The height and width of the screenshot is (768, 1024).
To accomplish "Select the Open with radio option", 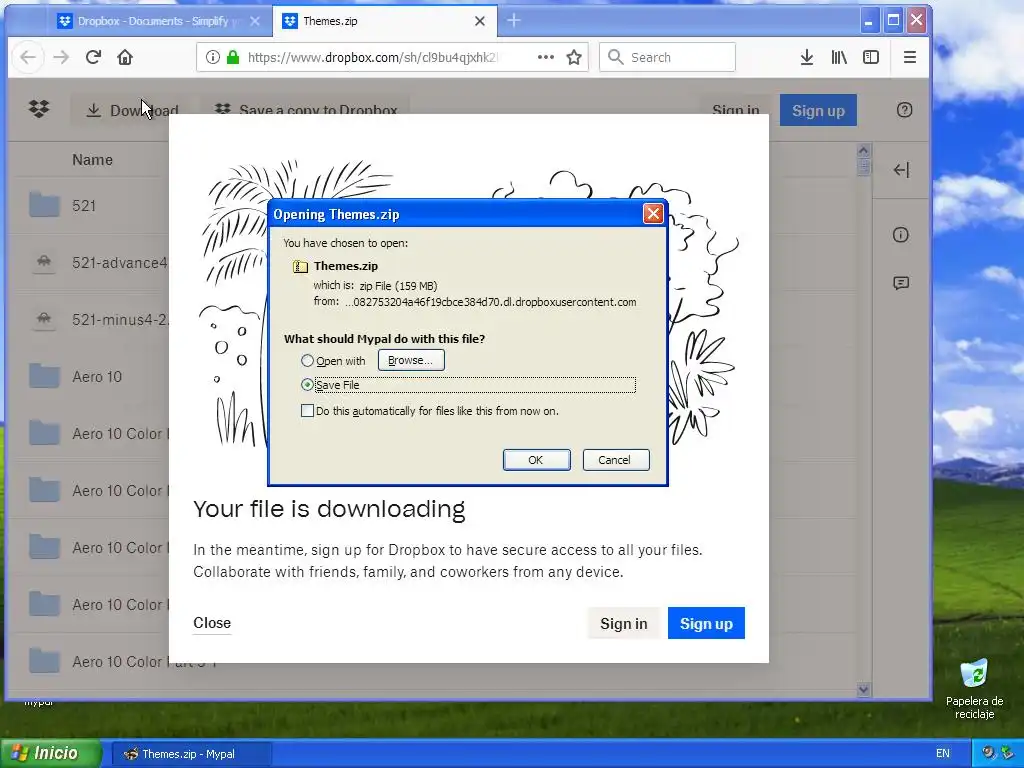I will pos(307,360).
